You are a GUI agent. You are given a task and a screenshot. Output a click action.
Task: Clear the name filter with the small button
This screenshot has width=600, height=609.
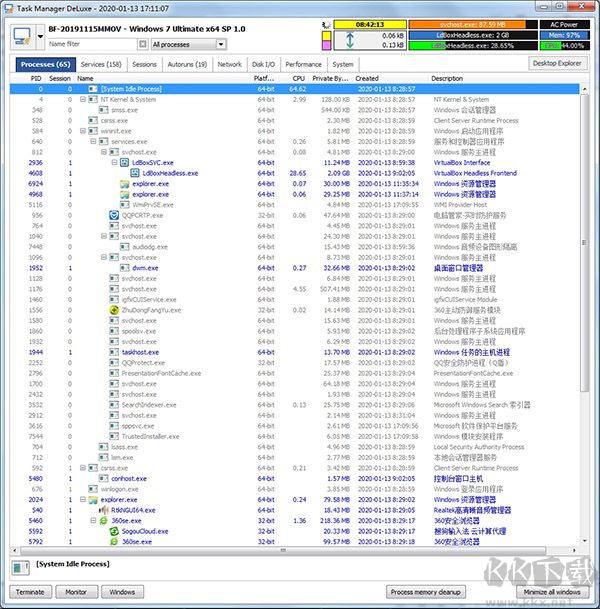coord(143,44)
